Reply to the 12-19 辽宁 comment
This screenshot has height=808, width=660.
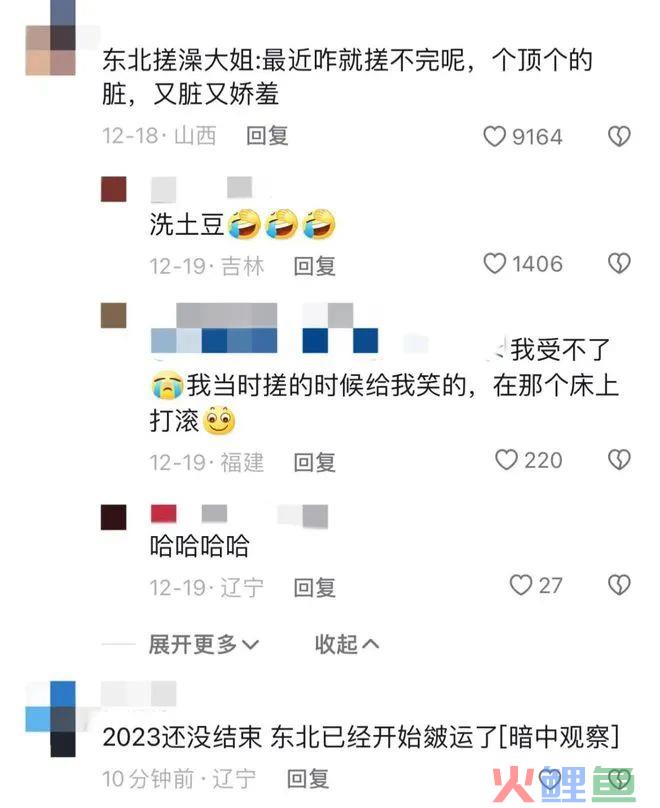(x=314, y=587)
